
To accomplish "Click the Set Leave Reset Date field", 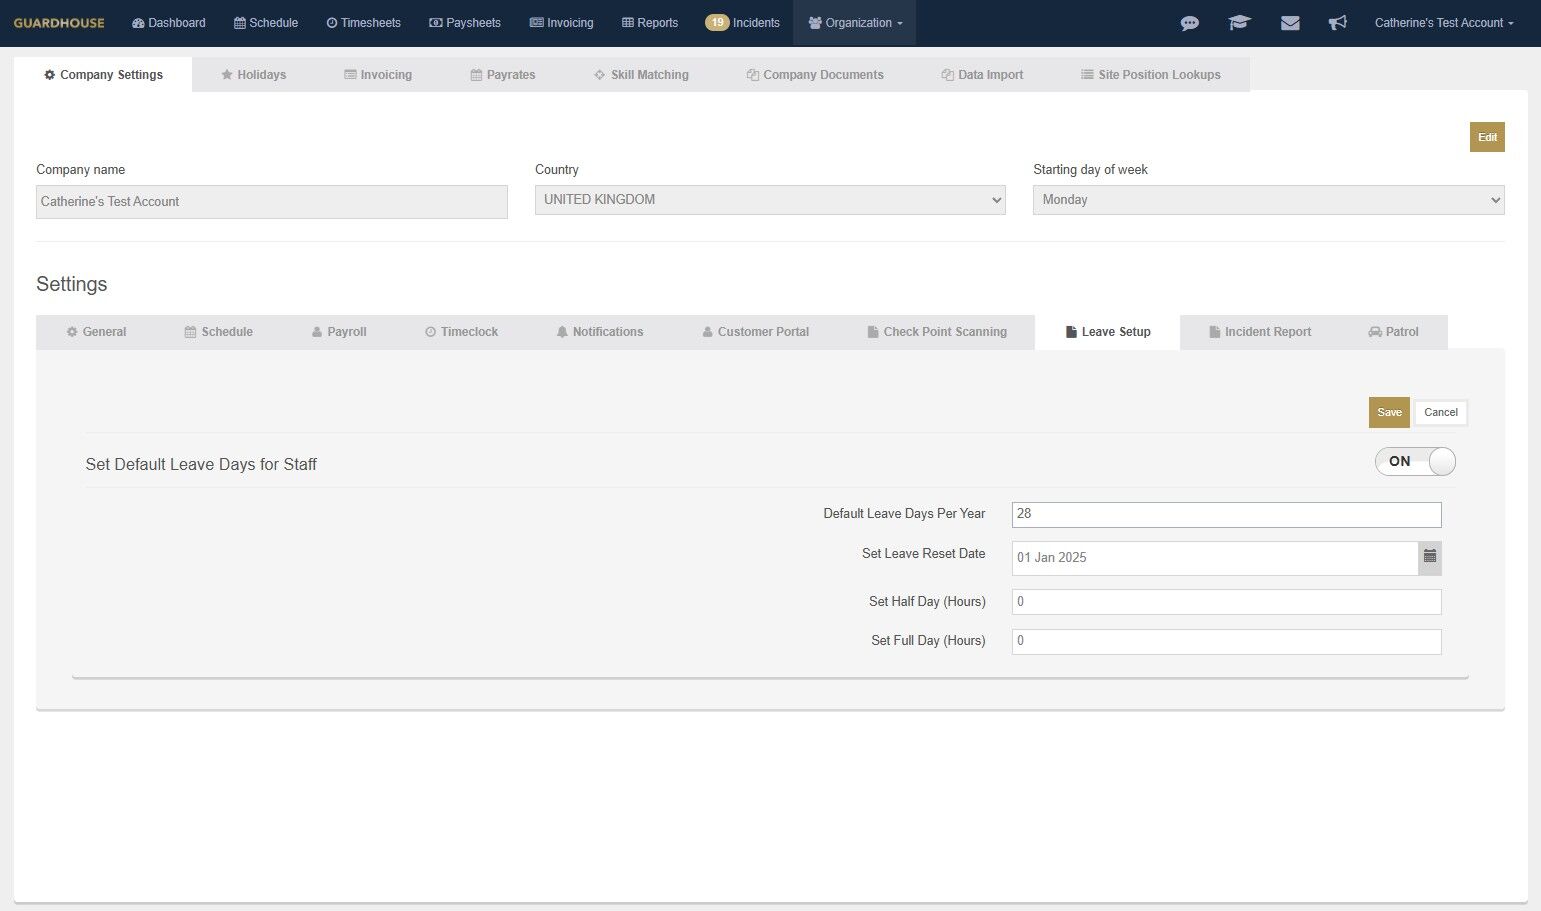I will coord(1215,558).
